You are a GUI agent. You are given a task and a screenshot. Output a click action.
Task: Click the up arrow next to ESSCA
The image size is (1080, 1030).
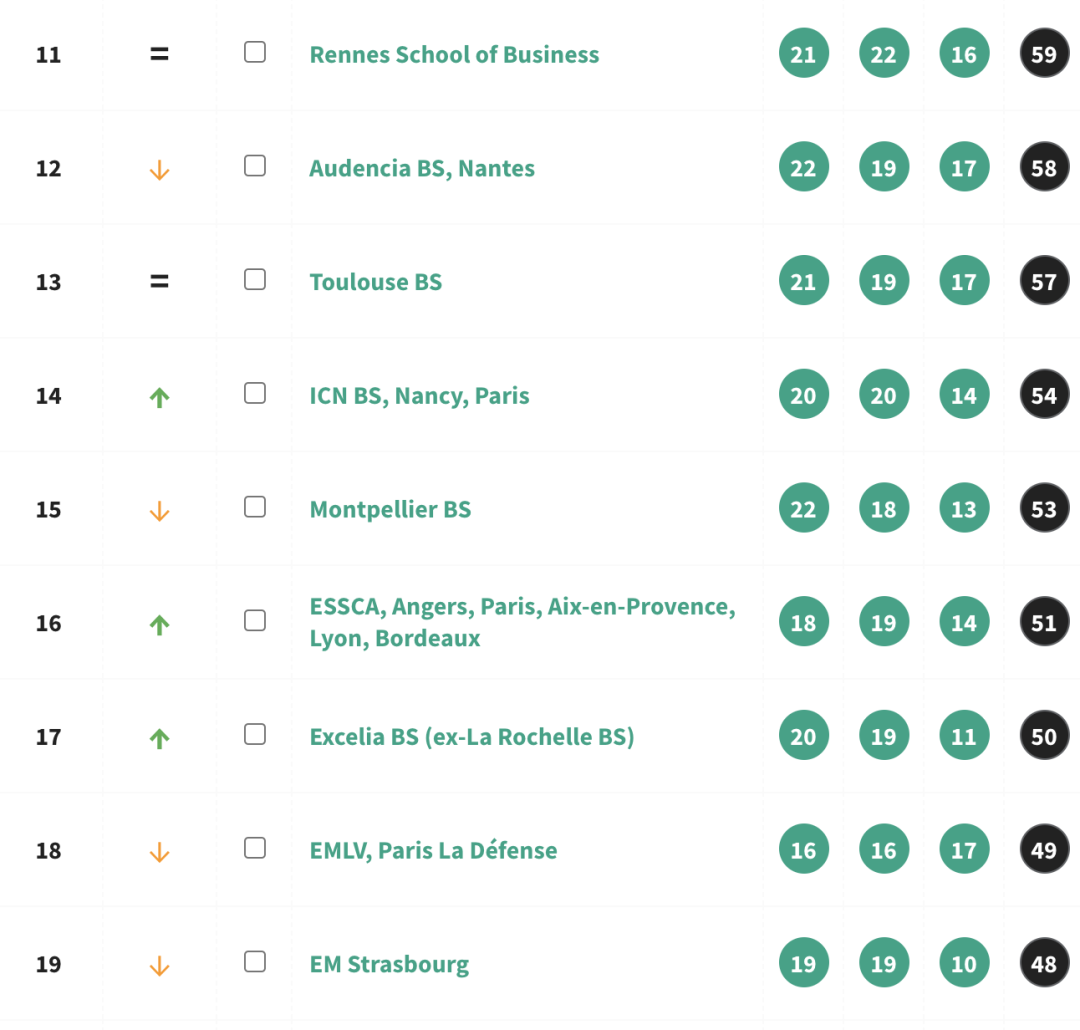click(159, 625)
